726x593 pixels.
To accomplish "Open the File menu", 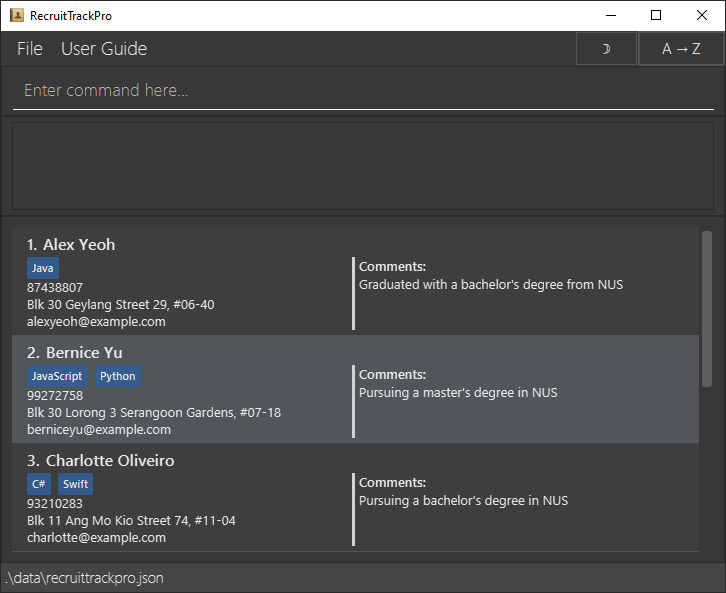I will 30,49.
